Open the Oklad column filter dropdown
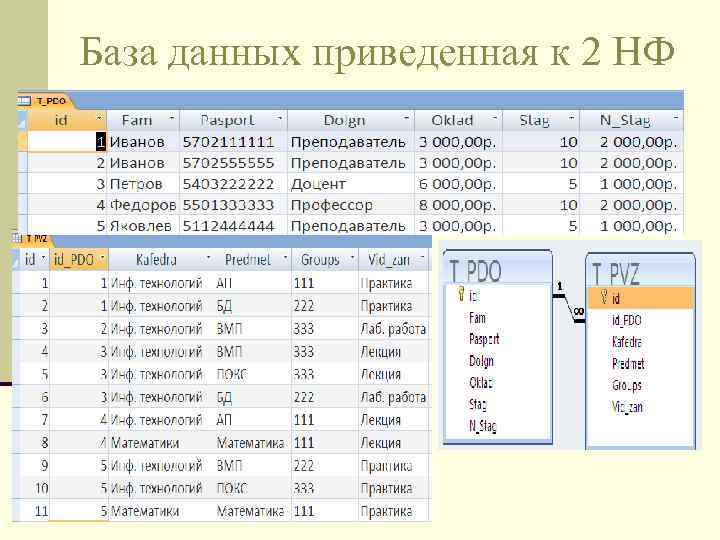This screenshot has height=540, width=720. click(495, 118)
